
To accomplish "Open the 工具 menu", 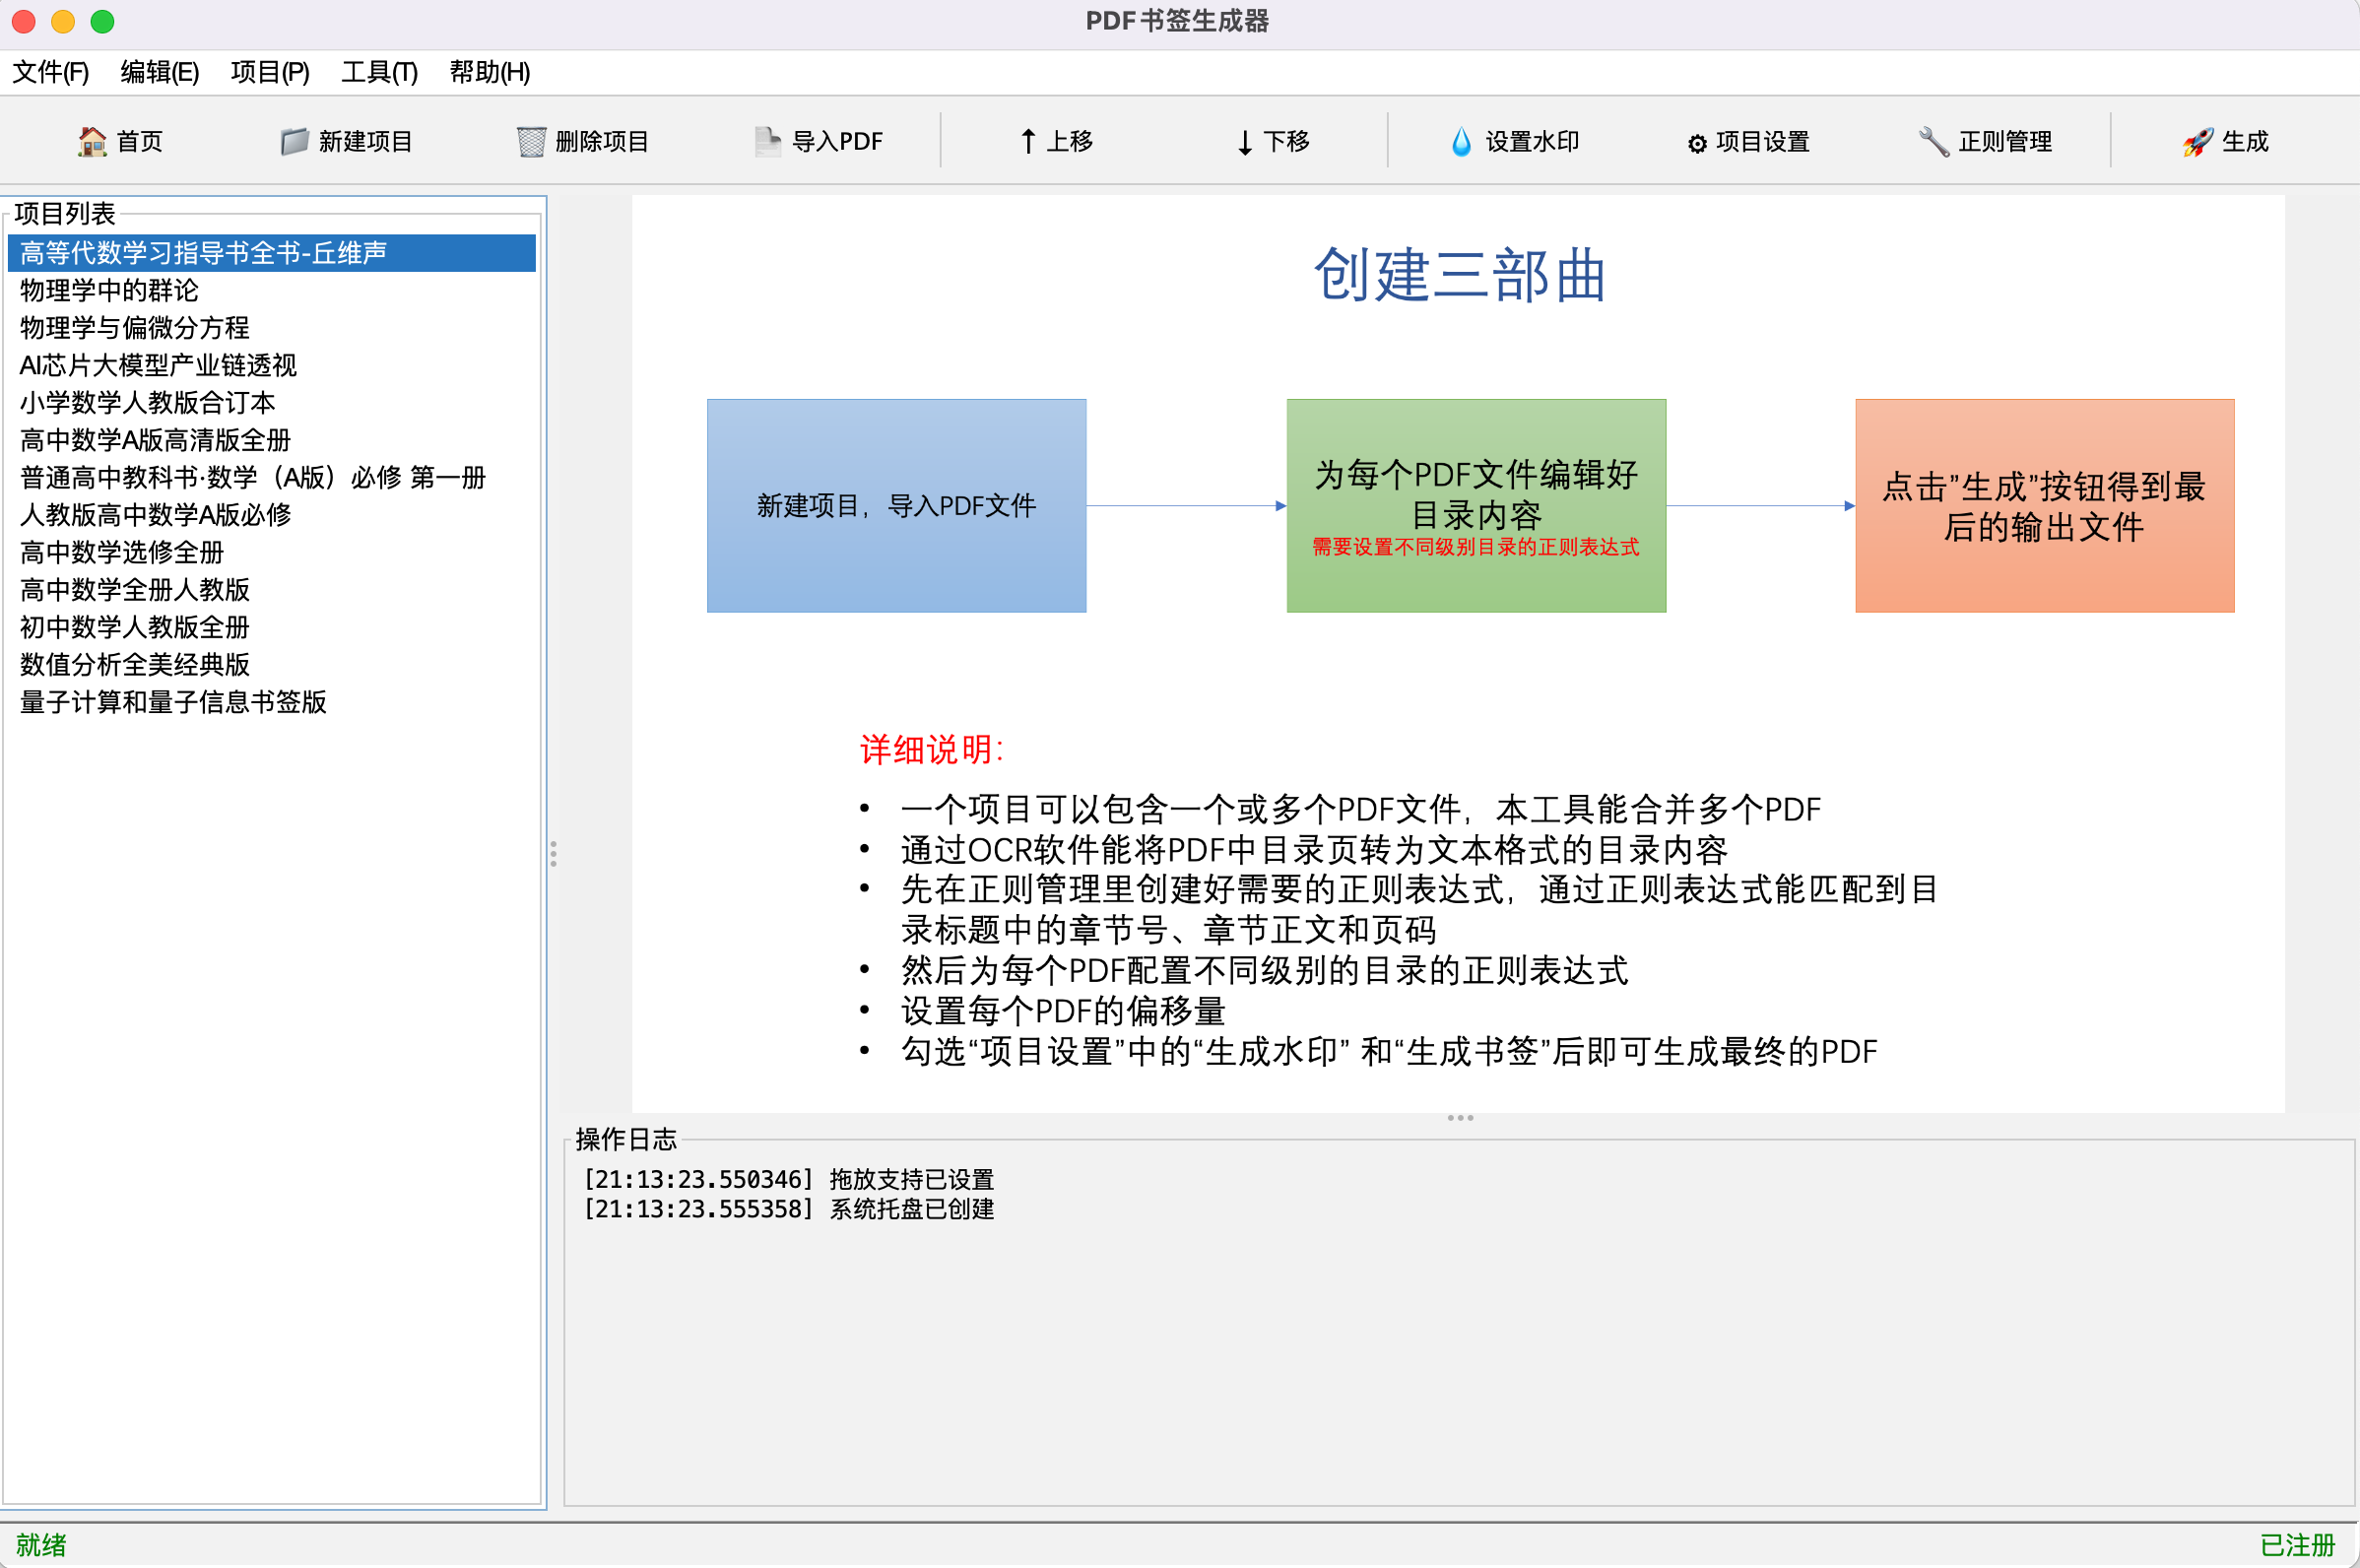I will point(378,72).
